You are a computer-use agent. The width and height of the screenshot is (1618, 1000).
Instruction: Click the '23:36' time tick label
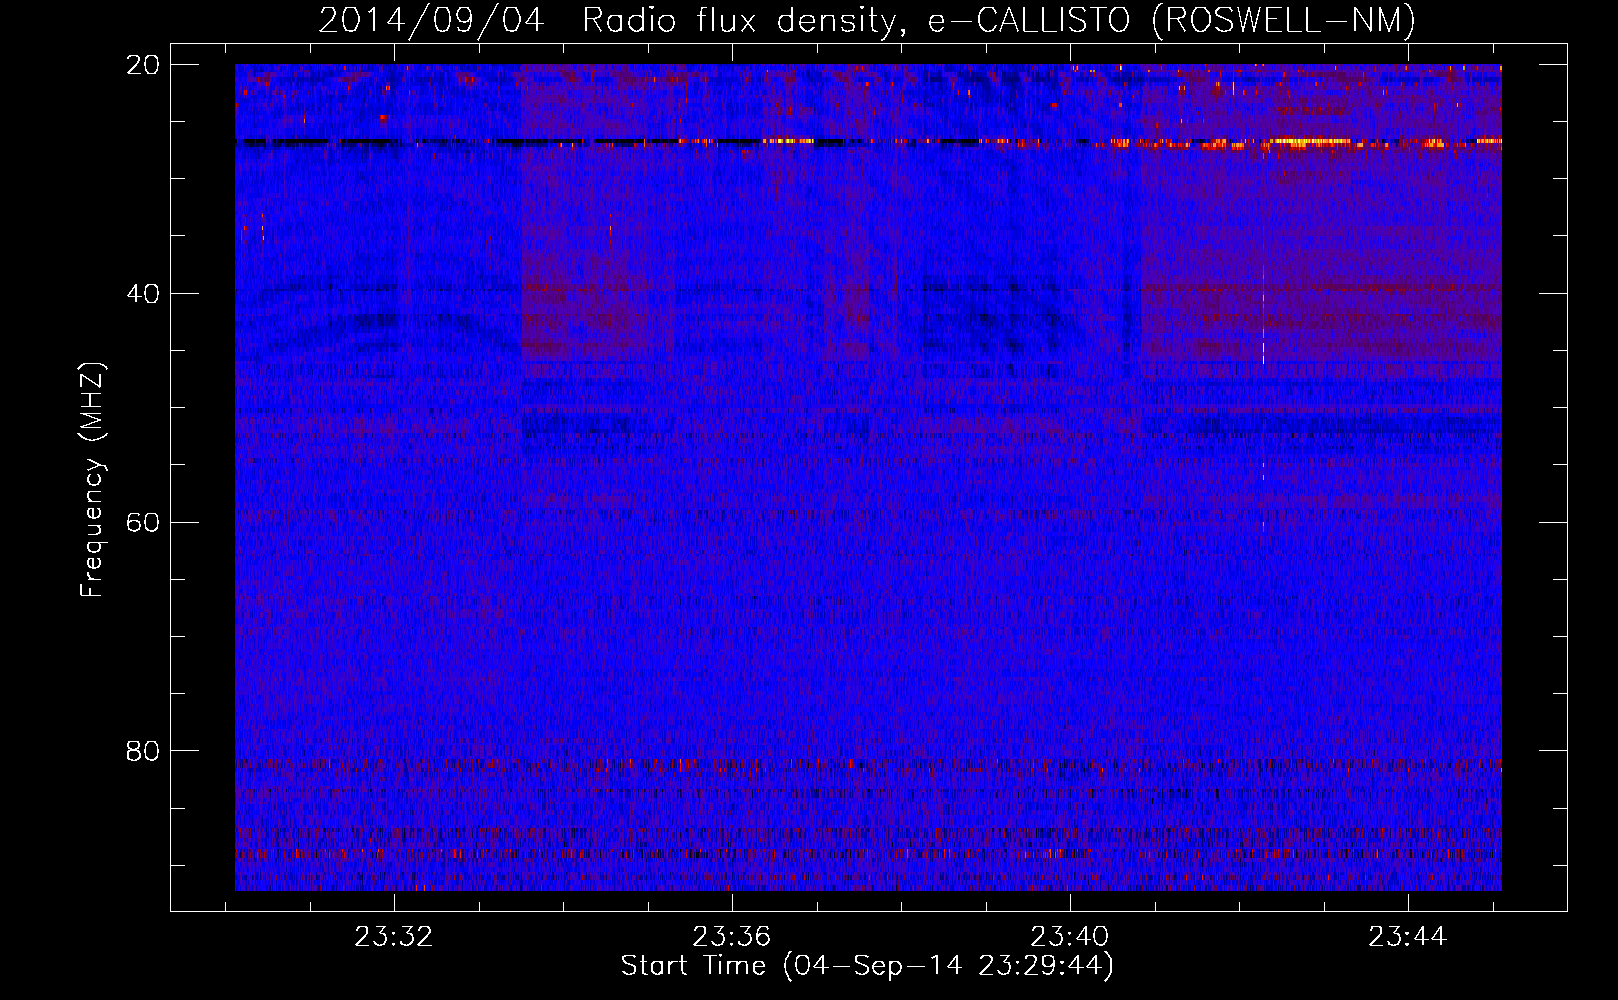(x=732, y=937)
